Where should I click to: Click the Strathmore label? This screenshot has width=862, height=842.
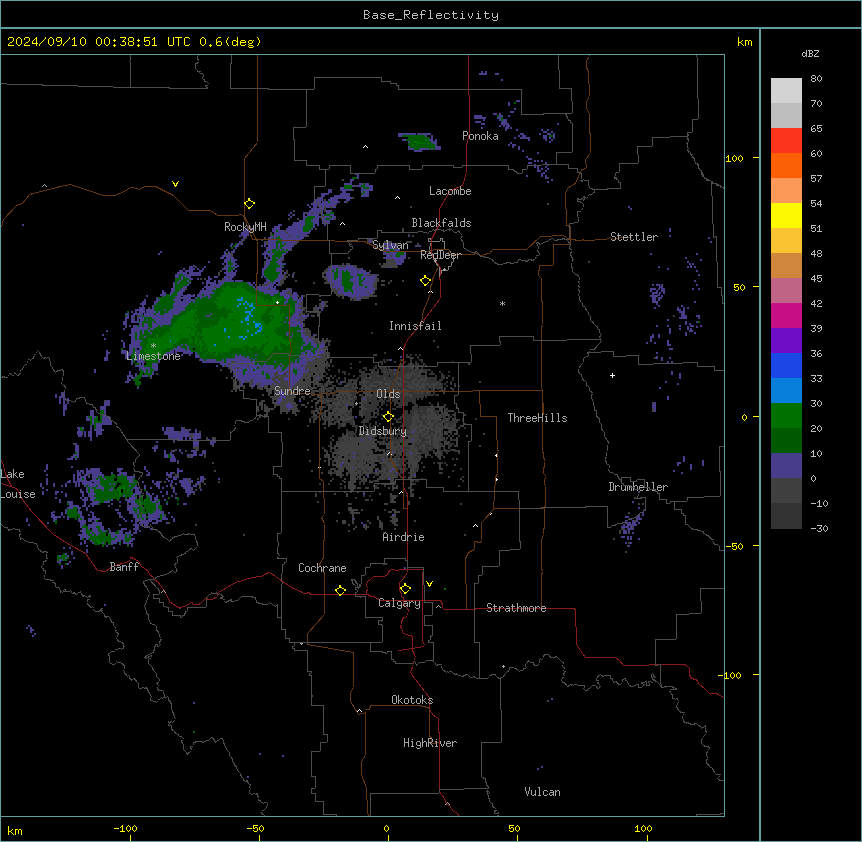(x=516, y=608)
